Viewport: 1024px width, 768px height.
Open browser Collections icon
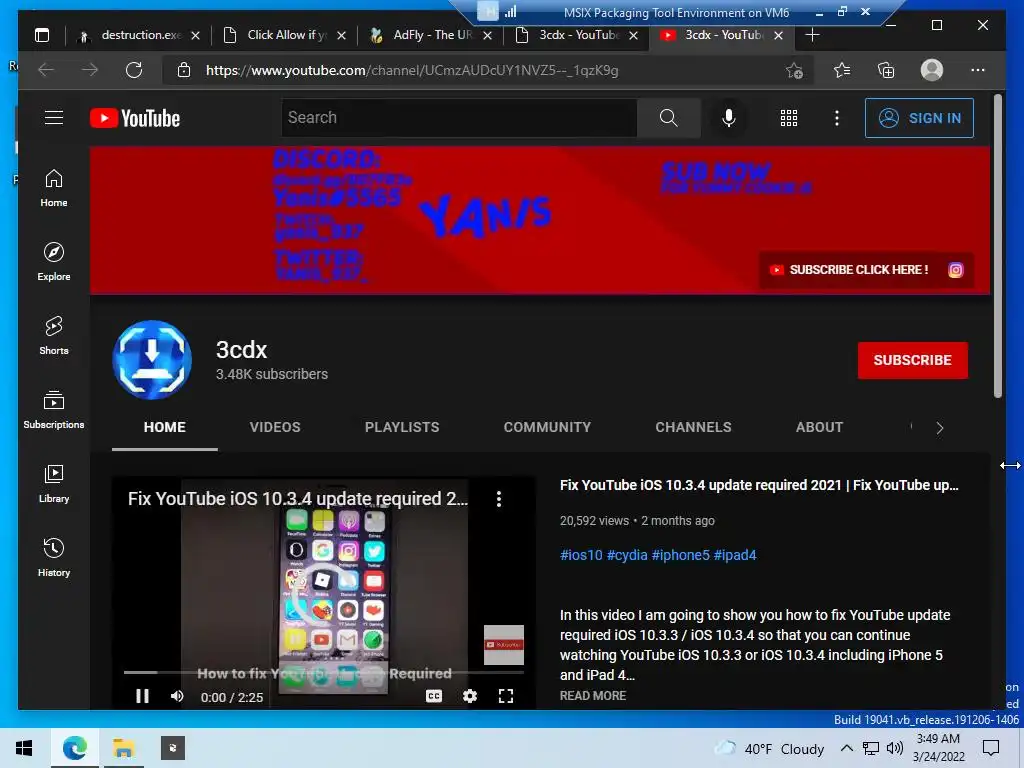[886, 70]
